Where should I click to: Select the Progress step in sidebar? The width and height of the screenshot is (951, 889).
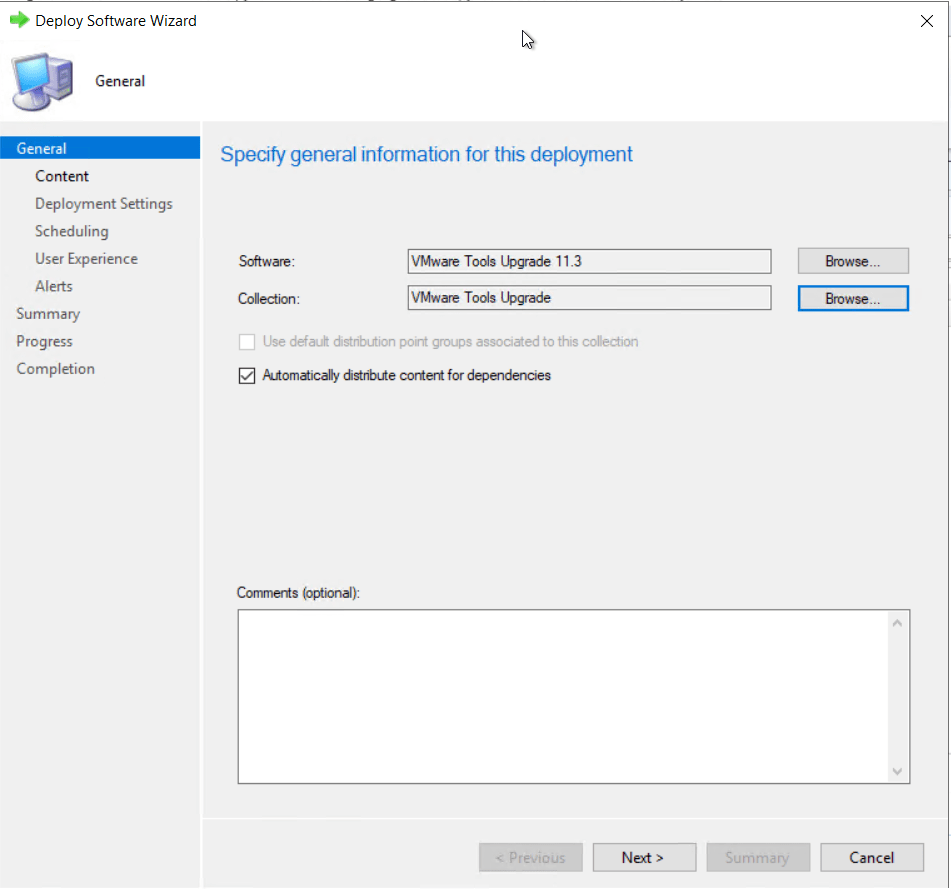(44, 342)
